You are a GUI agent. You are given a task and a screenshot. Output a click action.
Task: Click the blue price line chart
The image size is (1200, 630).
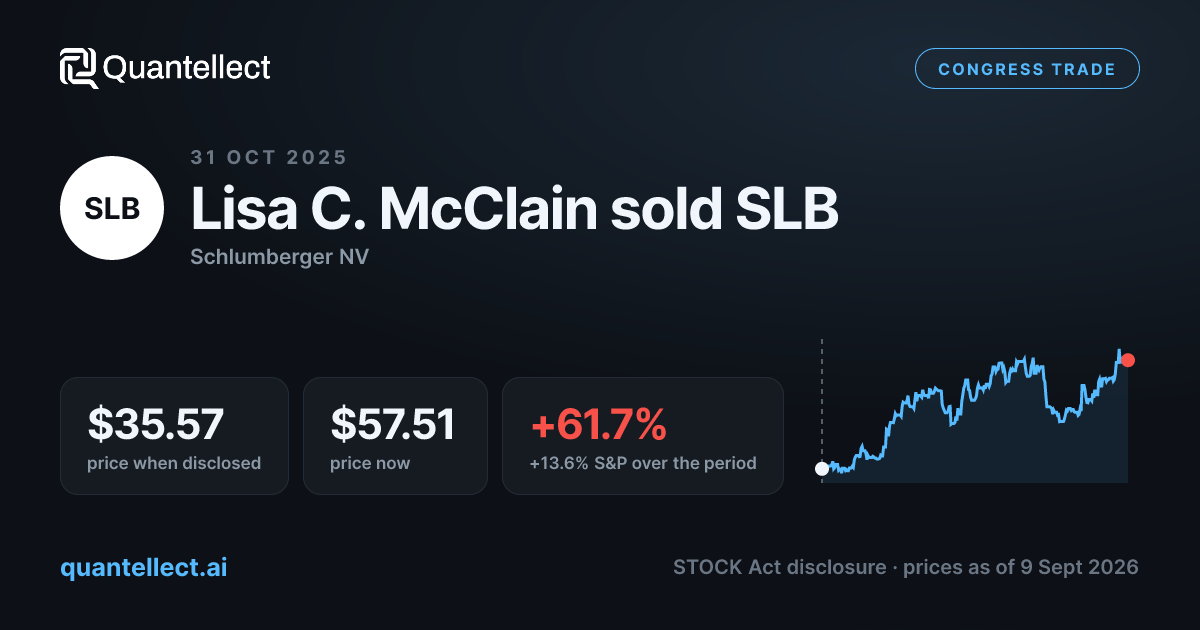pyautogui.click(x=975, y=410)
